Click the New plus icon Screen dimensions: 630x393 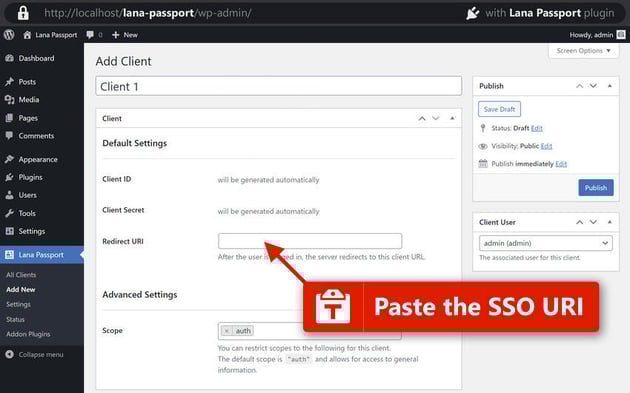tap(116, 35)
